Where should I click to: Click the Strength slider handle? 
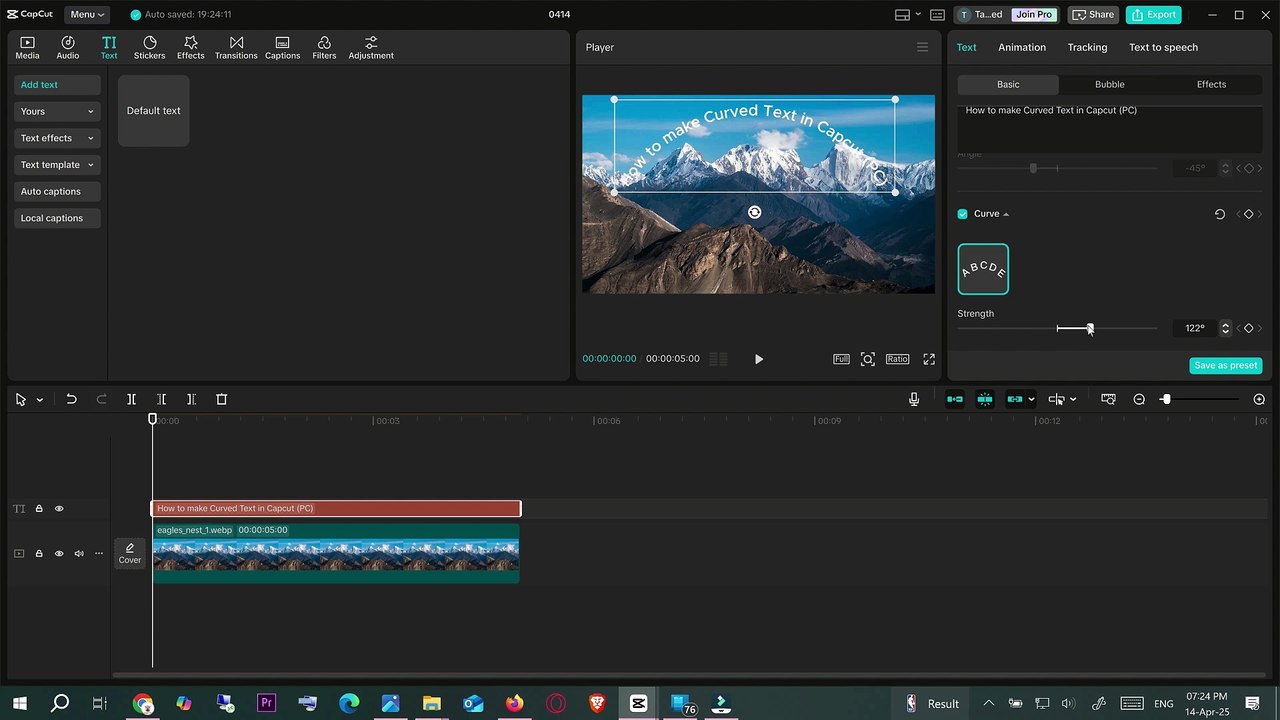[x=1090, y=328]
